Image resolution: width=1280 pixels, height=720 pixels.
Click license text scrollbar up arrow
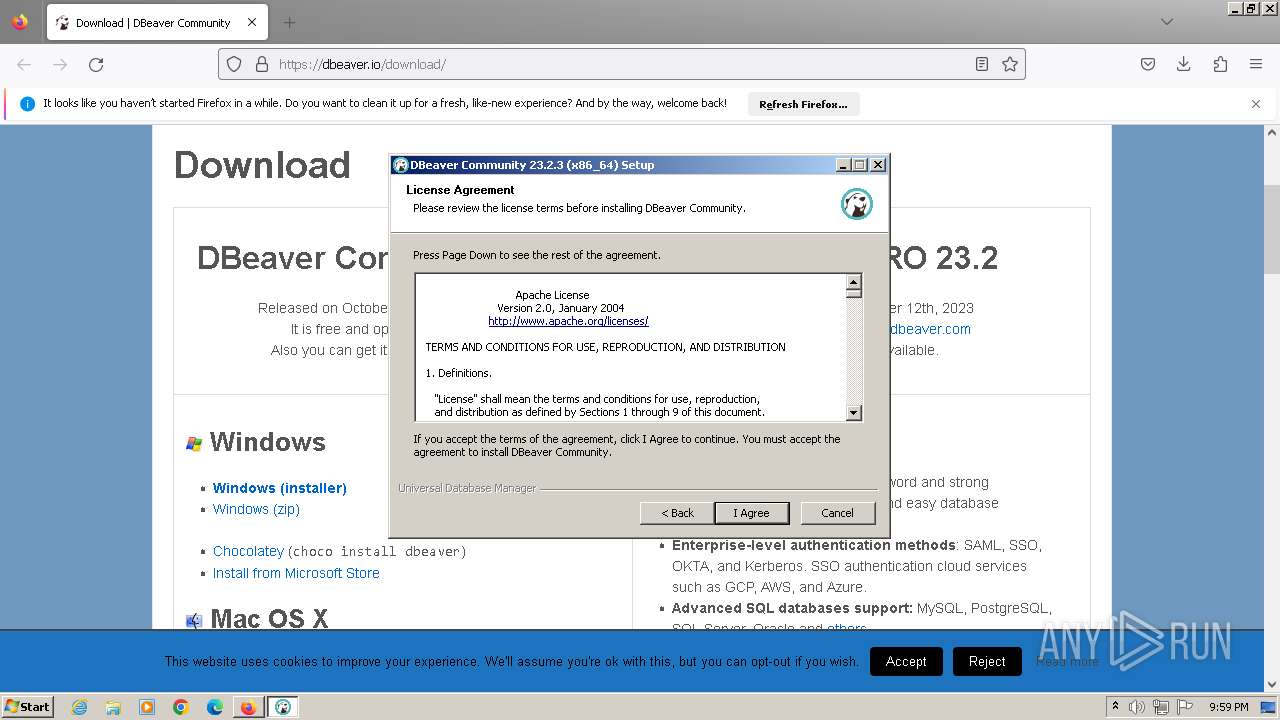pos(853,282)
